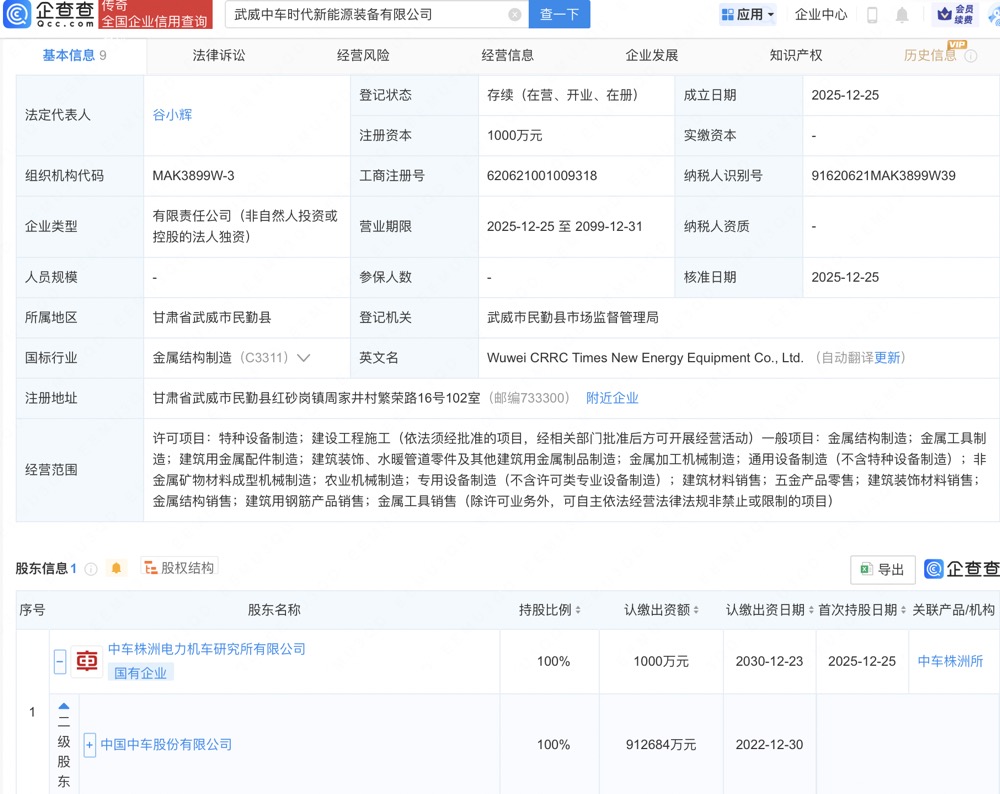Click the notification bell in the top bar

(901, 14)
